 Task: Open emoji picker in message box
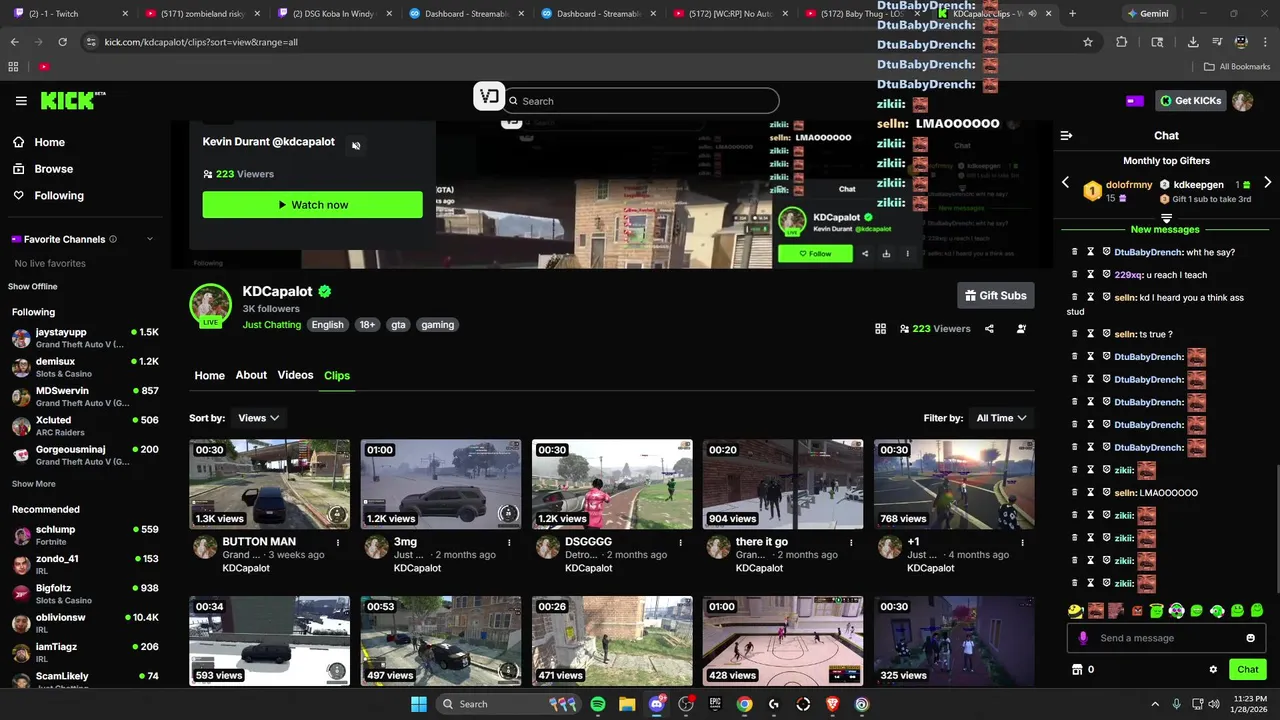[1250, 638]
